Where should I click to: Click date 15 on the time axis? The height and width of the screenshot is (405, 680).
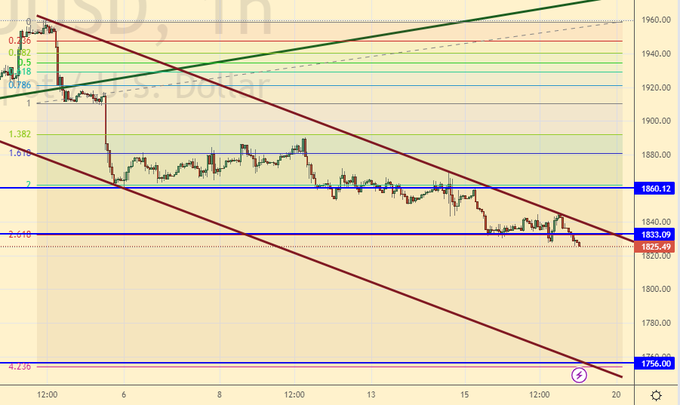pos(464,395)
